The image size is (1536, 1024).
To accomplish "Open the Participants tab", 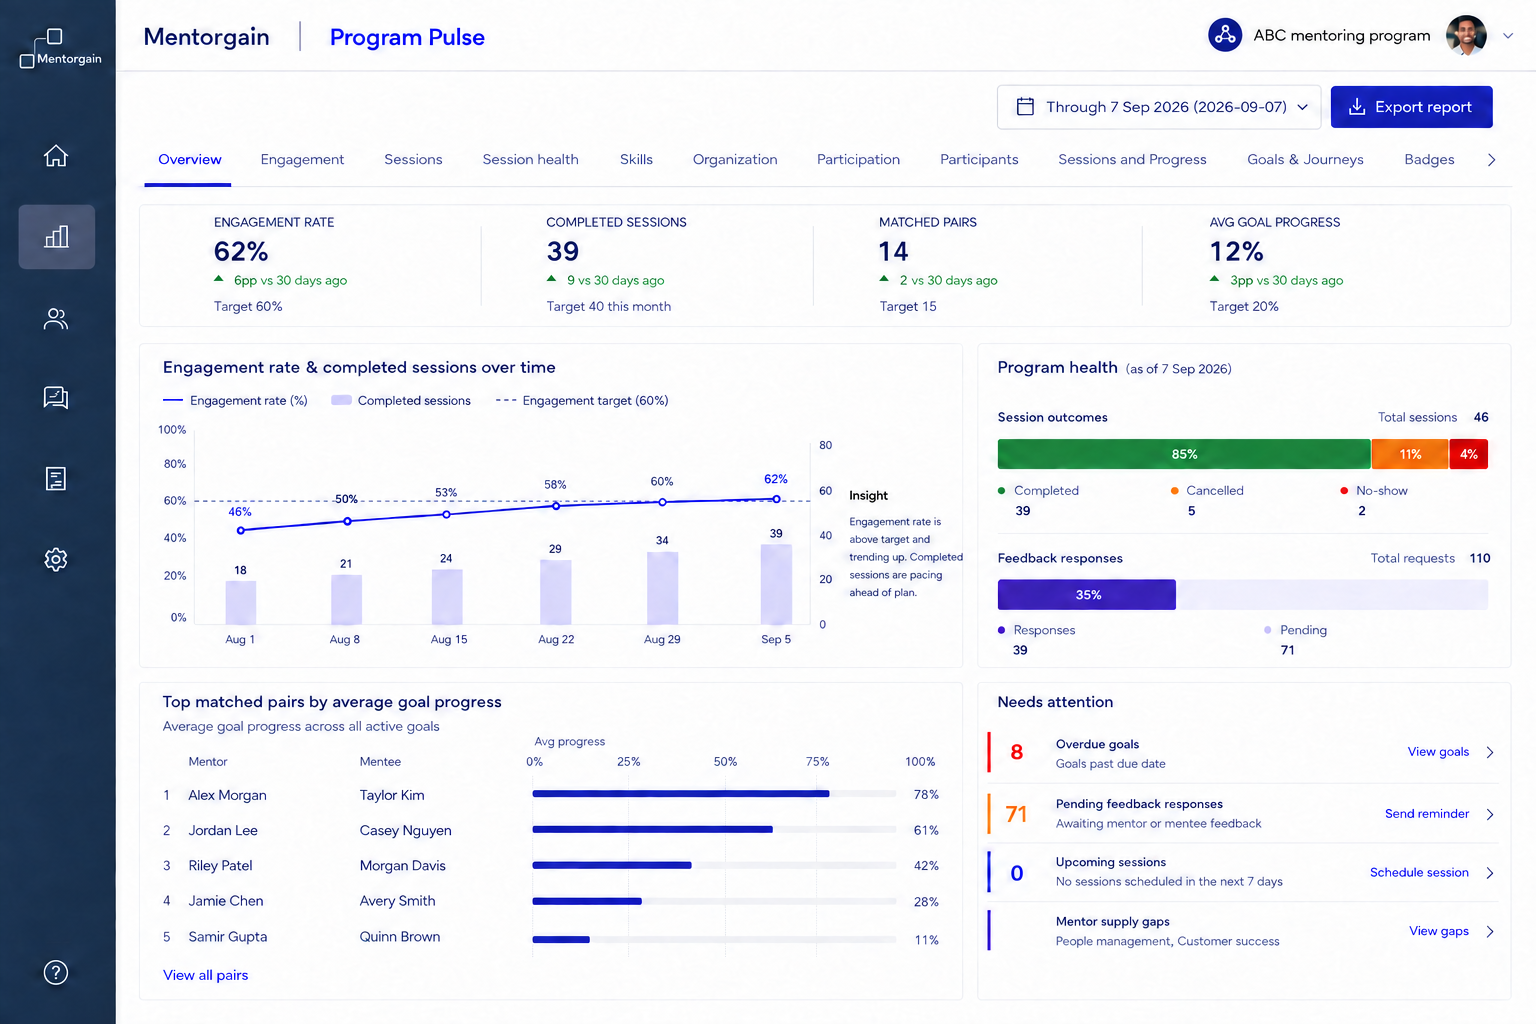I will (x=979, y=160).
